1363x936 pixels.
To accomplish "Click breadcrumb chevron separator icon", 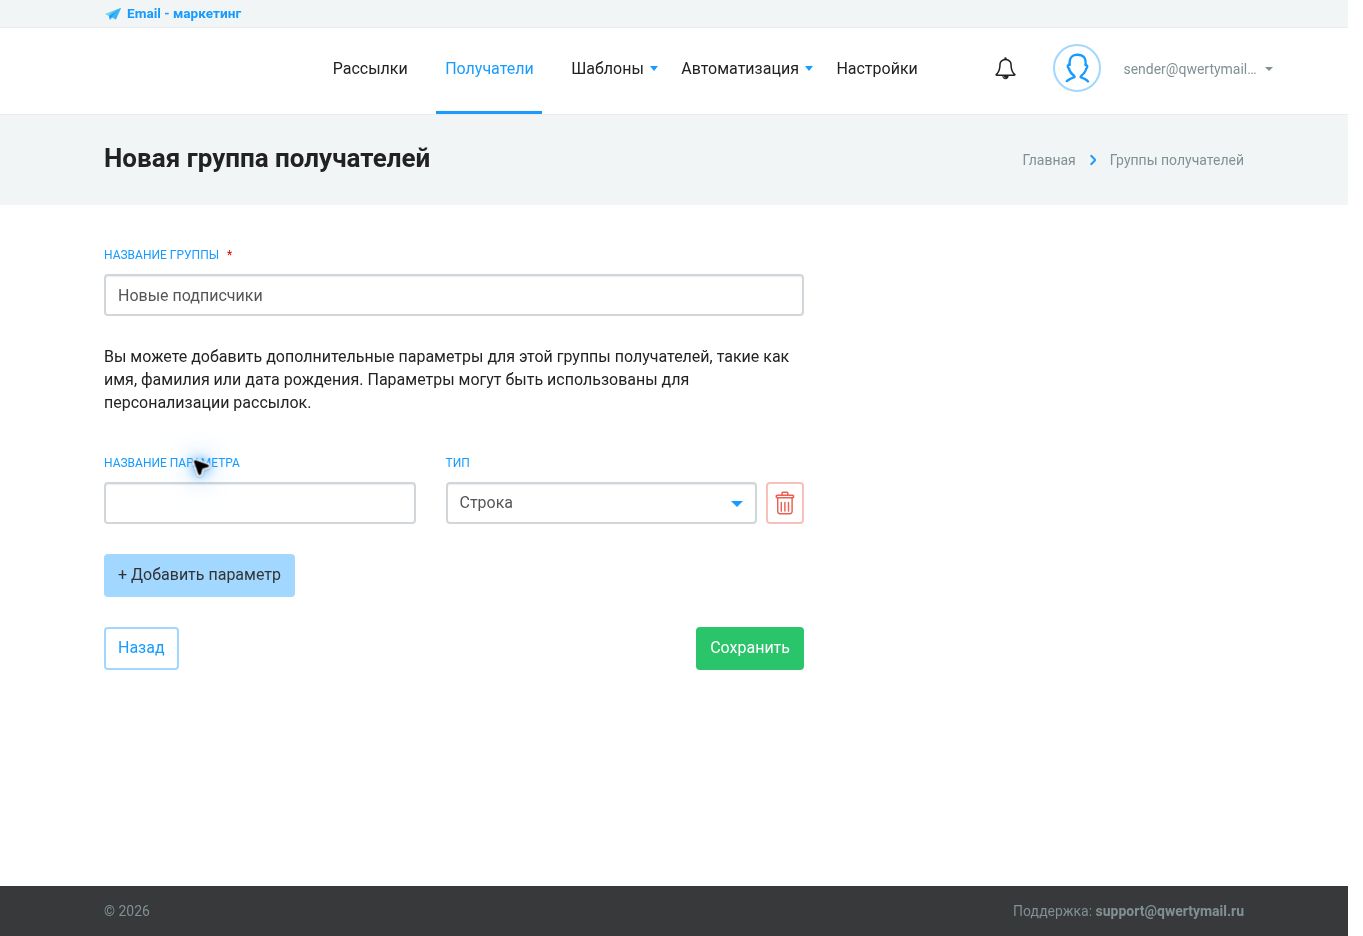I will pyautogui.click(x=1093, y=160).
